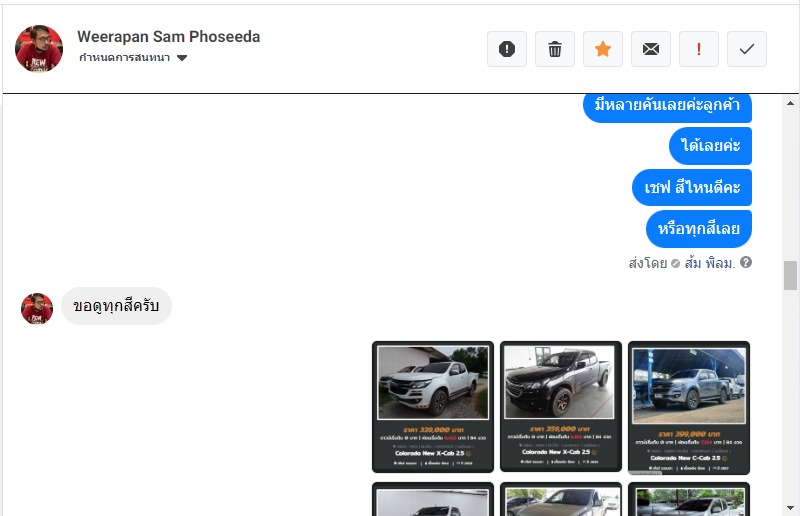Click the scrollbar down arrow

(x=790, y=508)
